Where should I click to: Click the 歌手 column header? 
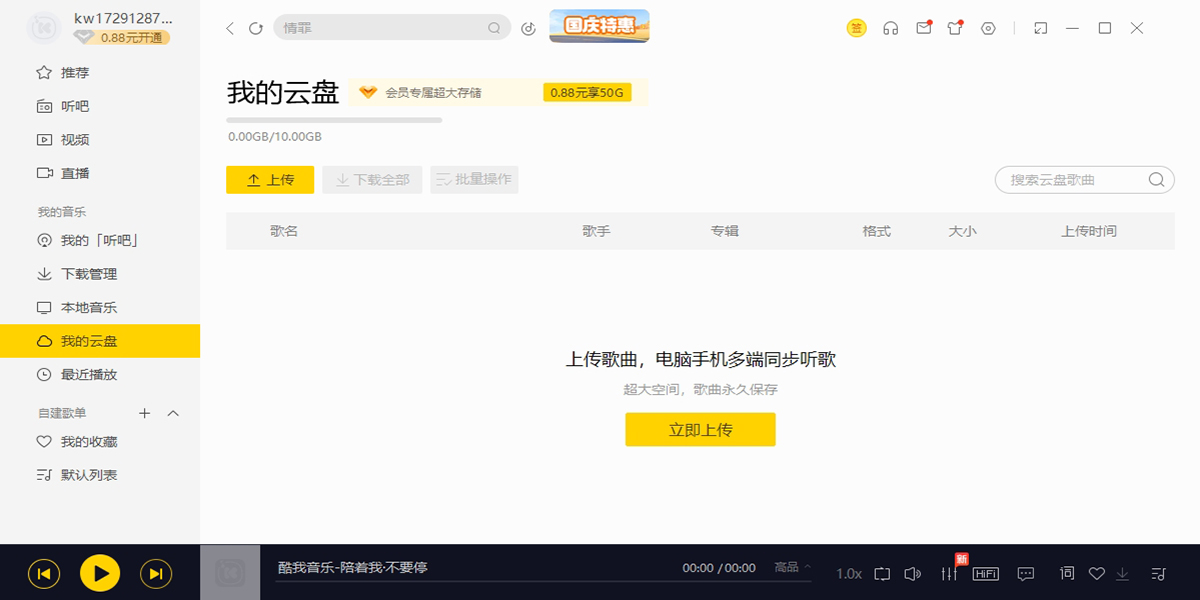pyautogui.click(x=597, y=231)
